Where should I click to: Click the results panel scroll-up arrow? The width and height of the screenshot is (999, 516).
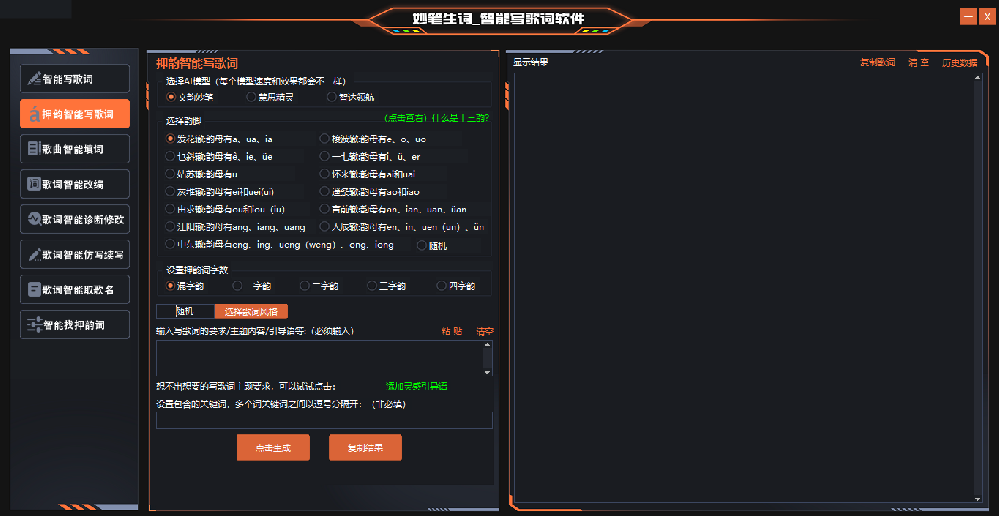(x=978, y=77)
